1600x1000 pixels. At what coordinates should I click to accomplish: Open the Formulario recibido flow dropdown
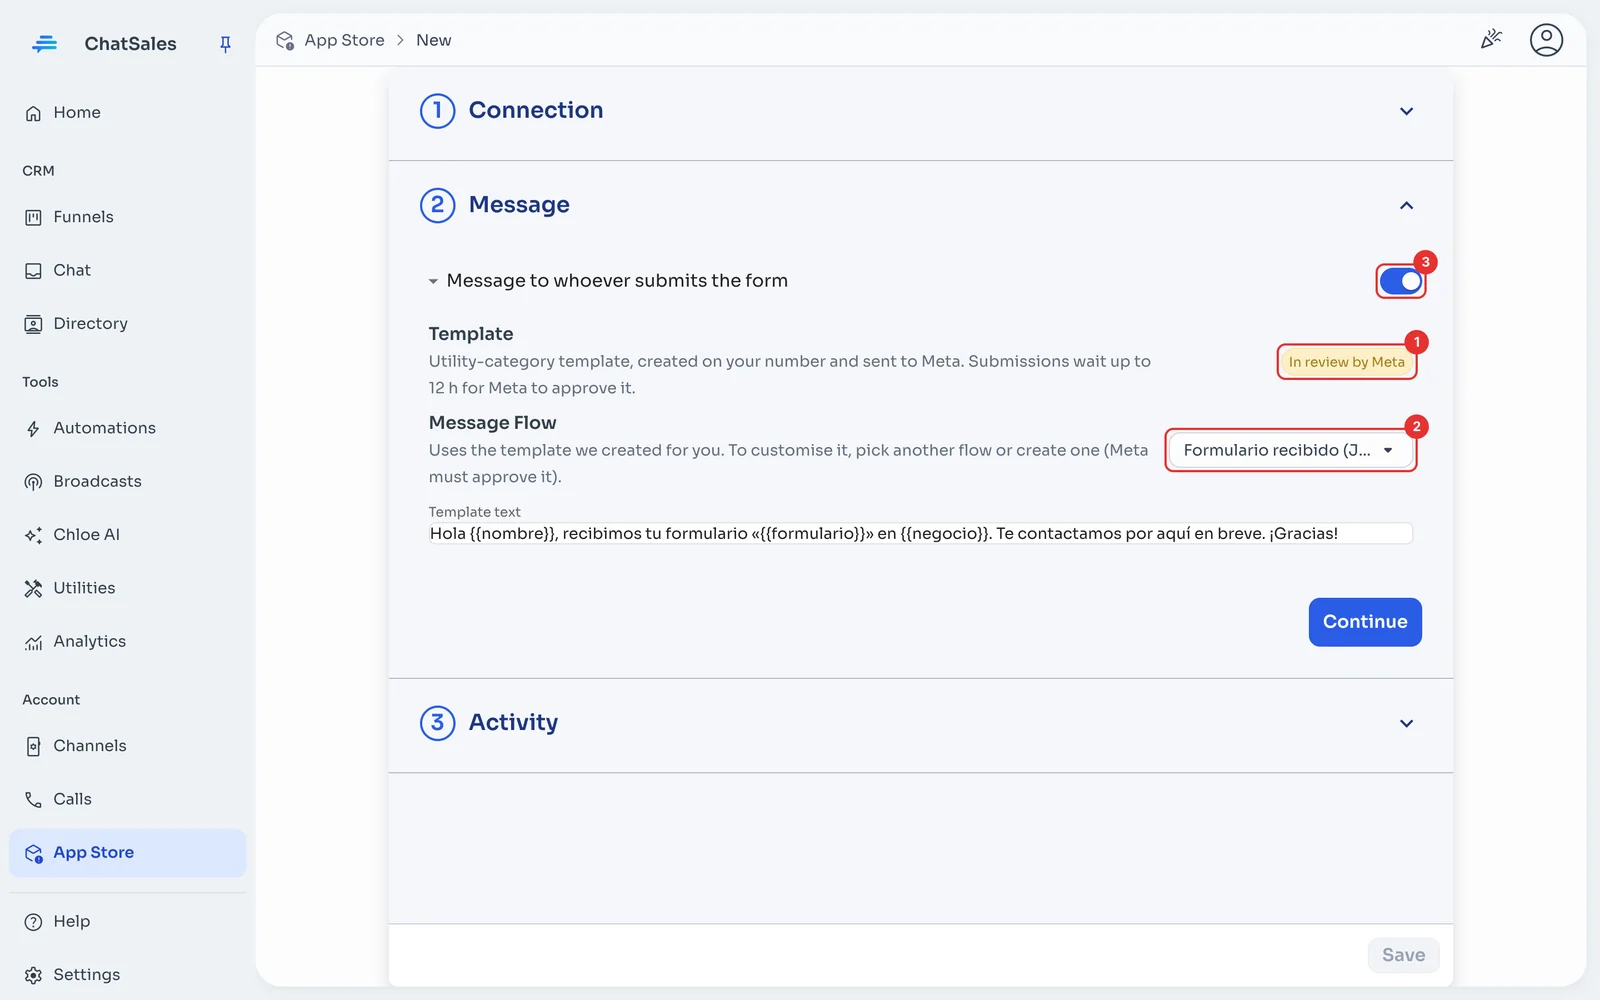[x=1291, y=450]
